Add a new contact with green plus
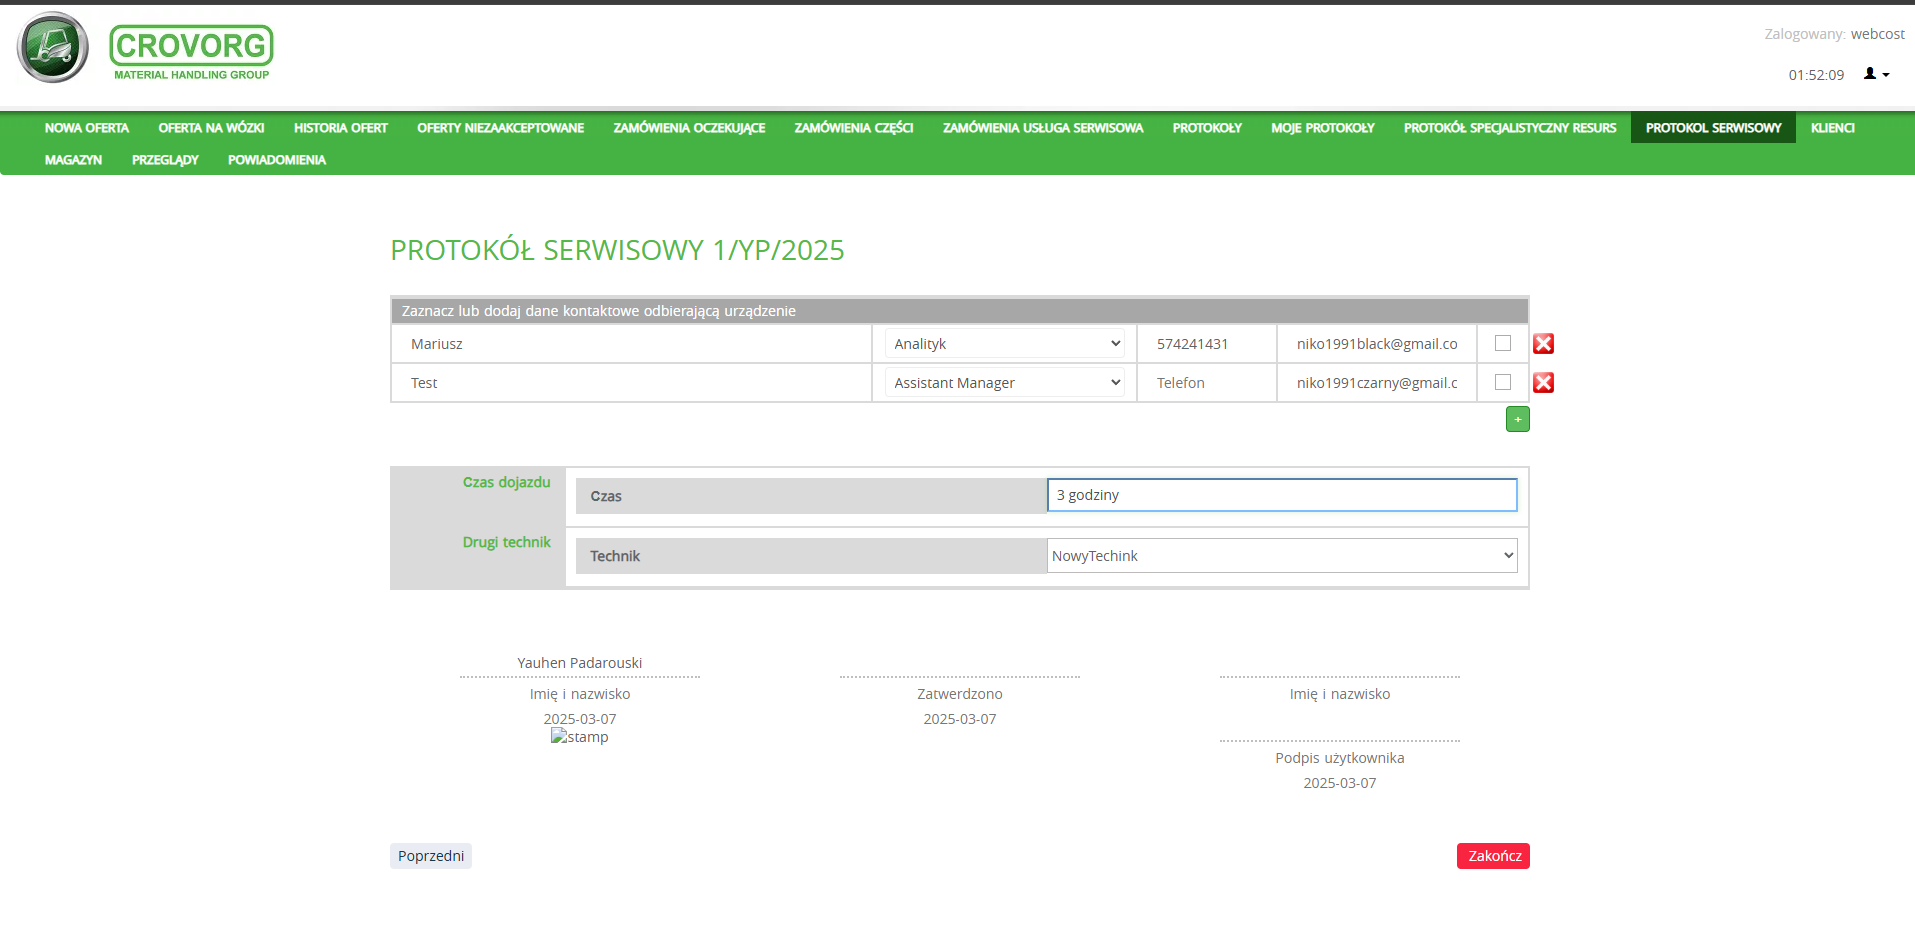The height and width of the screenshot is (952, 1915). click(x=1517, y=420)
